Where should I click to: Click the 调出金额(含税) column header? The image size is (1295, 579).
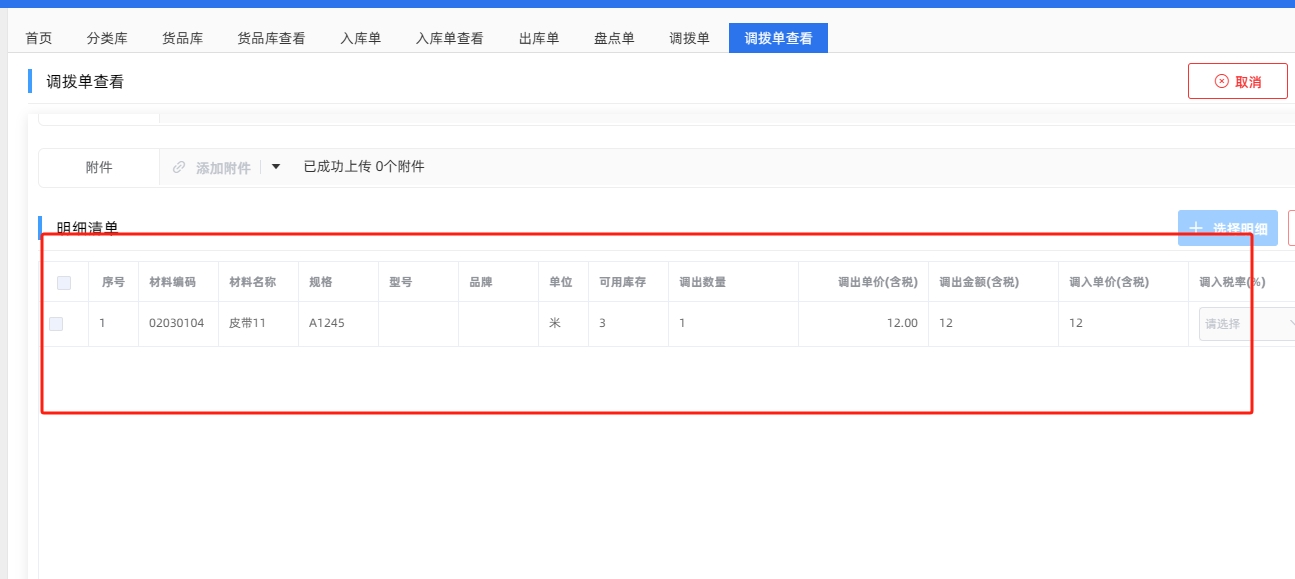[x=979, y=282]
